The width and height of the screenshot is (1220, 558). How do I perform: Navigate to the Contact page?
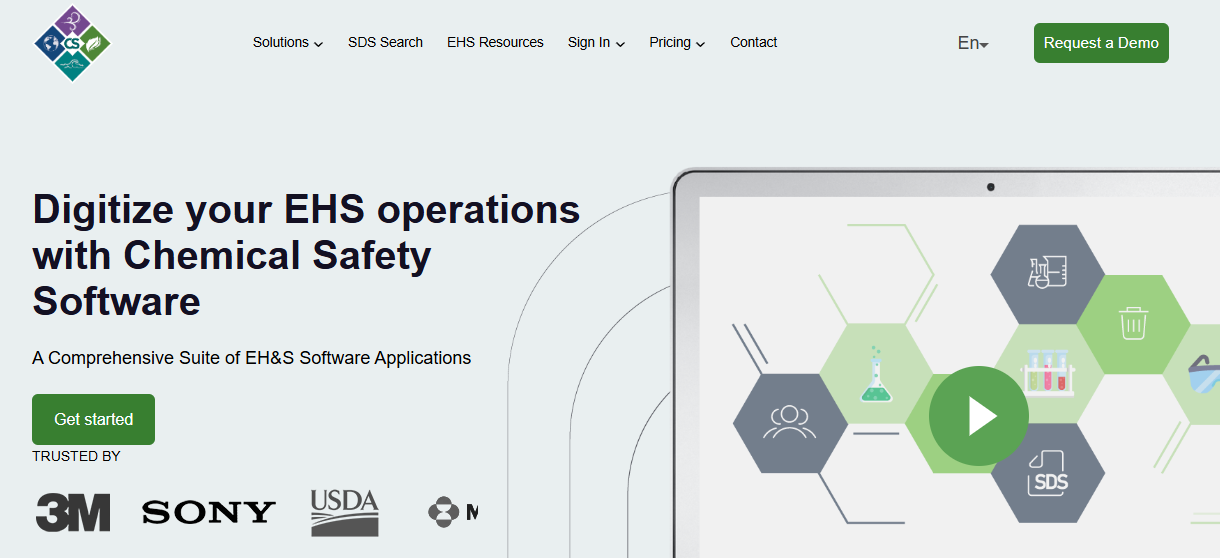(x=753, y=43)
